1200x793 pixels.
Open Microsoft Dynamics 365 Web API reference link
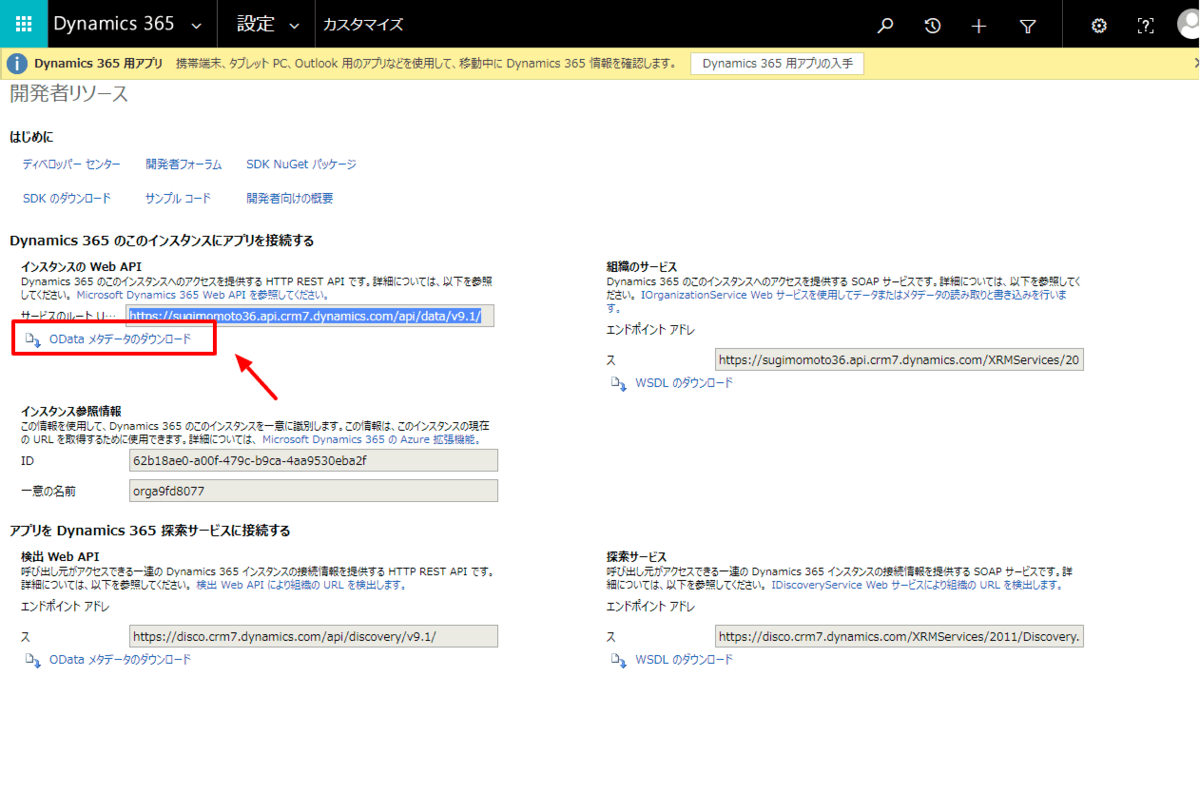tap(203, 295)
